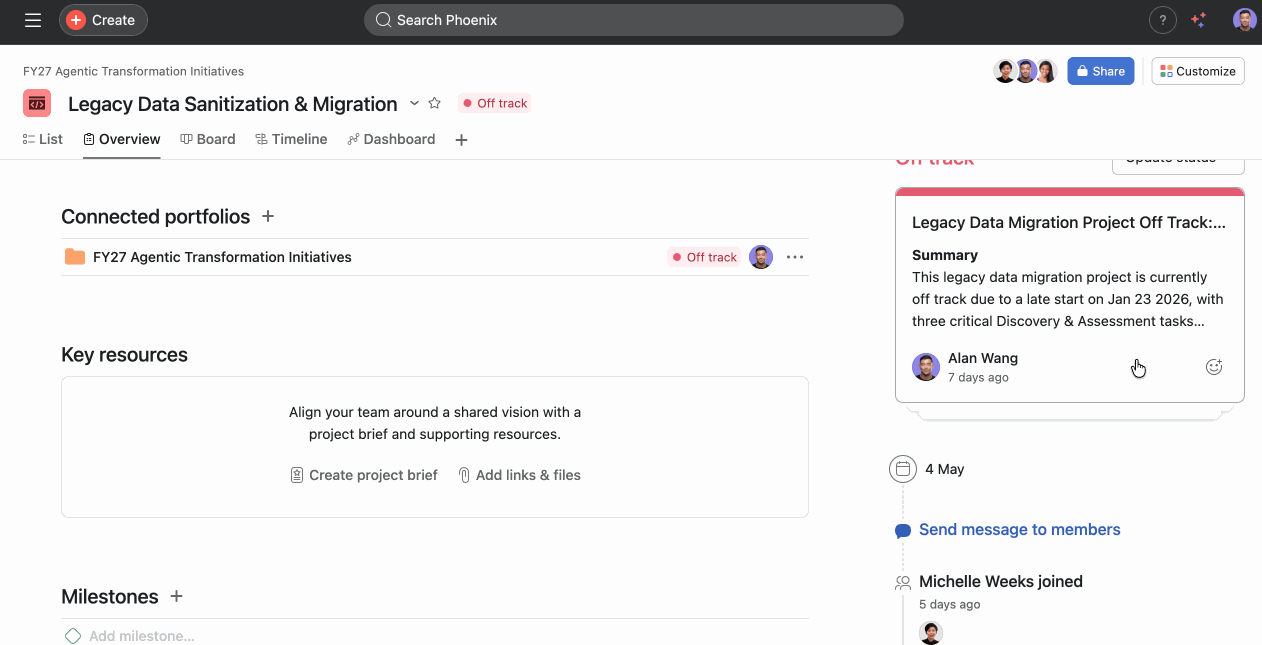
Task: Click the Share button
Action: point(1100,71)
